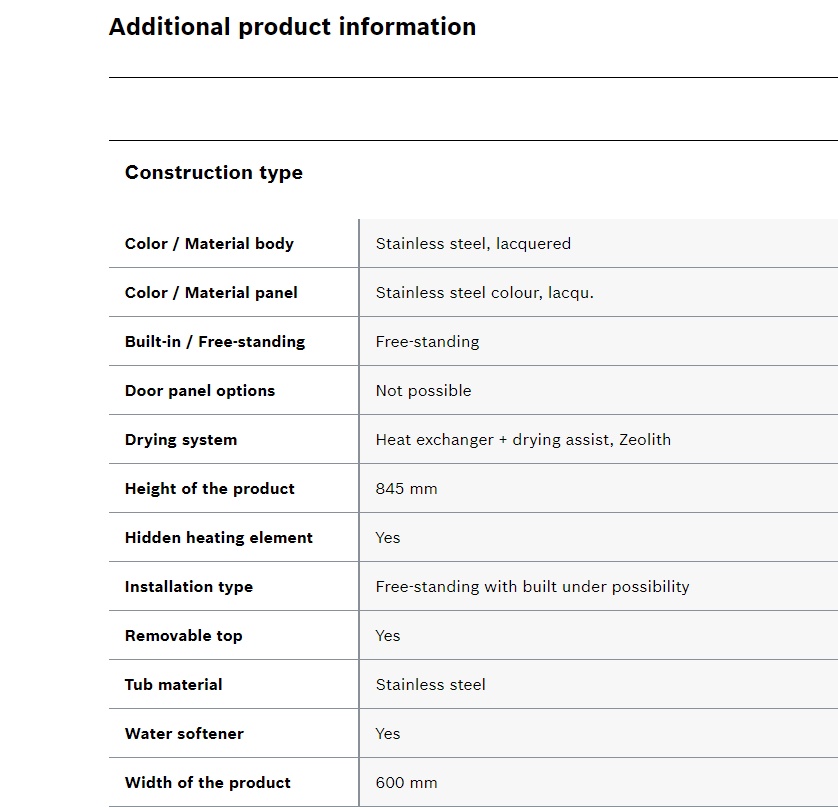Click the Door panel options label
838x807 pixels.
pyautogui.click(x=200, y=391)
